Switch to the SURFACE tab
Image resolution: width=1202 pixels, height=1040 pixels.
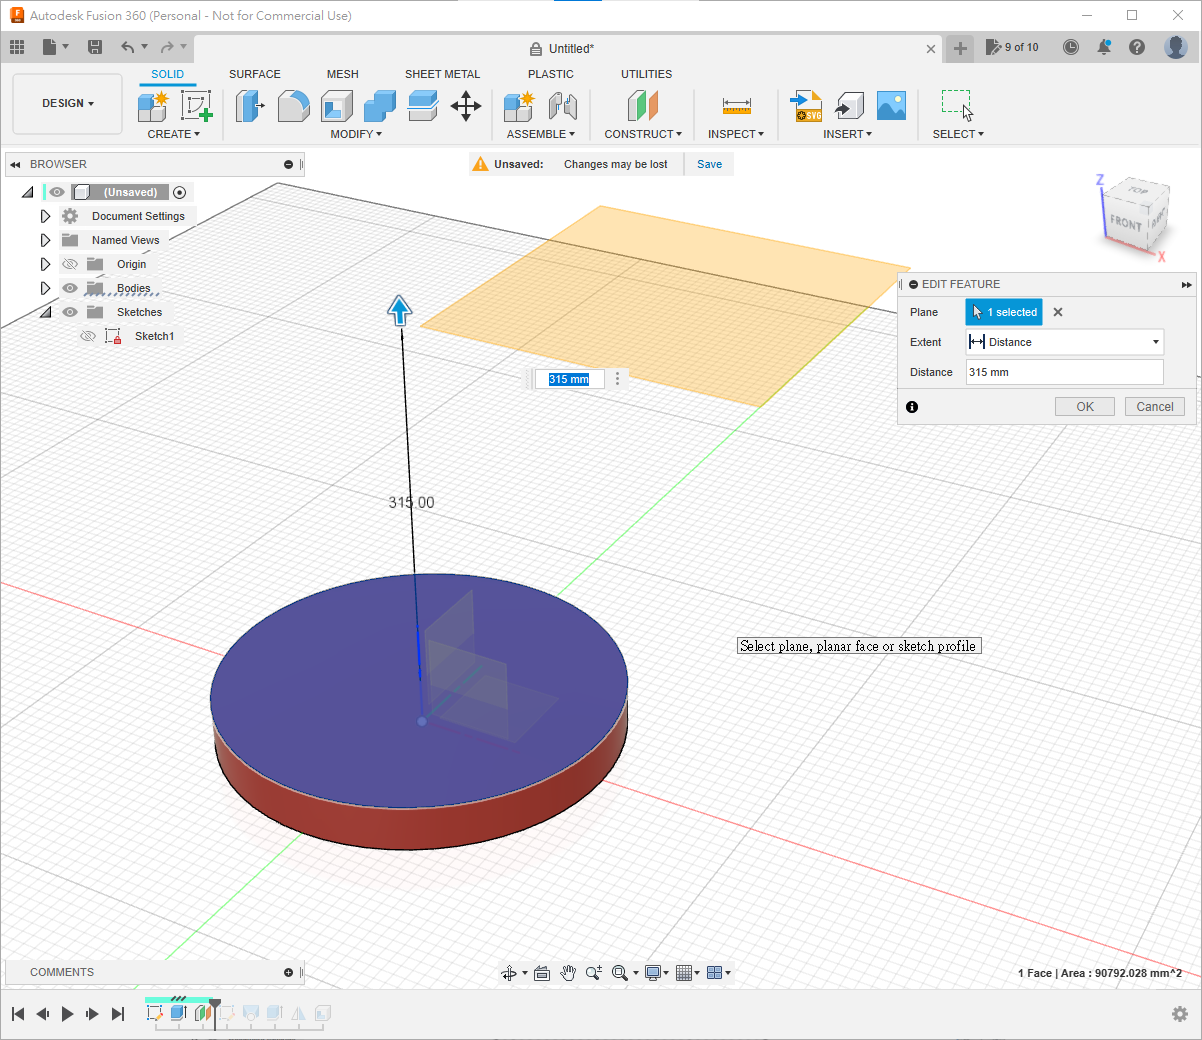254,74
